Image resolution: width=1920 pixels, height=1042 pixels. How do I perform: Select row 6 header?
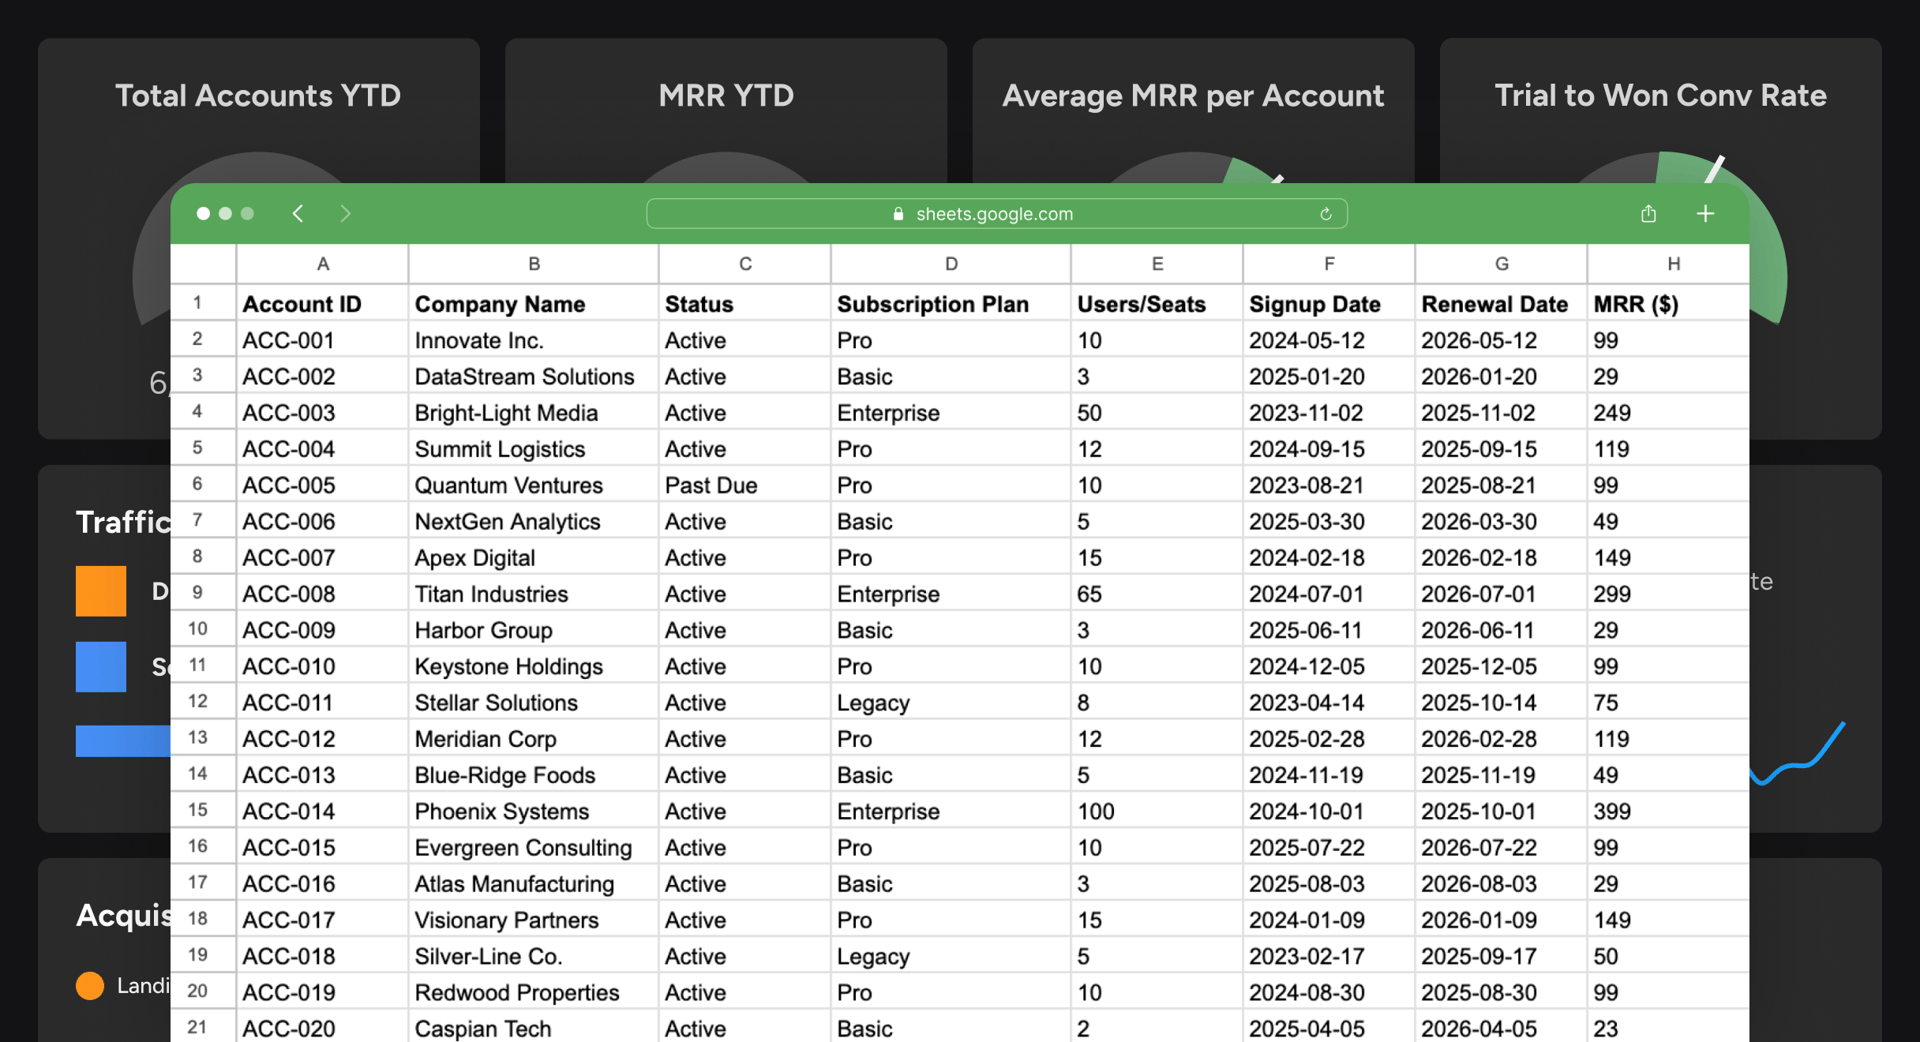198,484
